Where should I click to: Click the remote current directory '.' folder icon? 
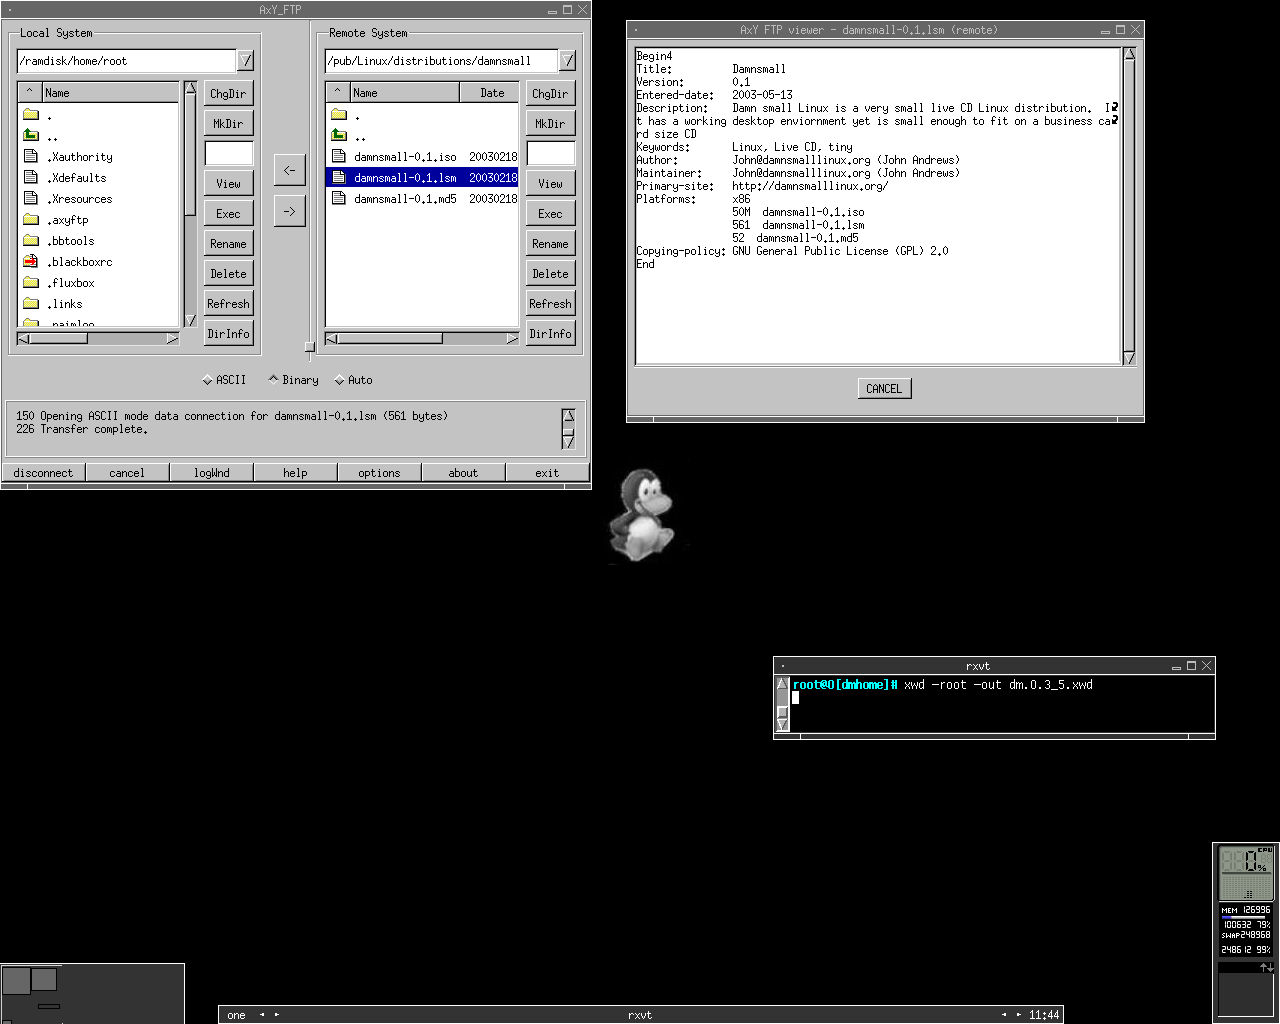[339, 114]
